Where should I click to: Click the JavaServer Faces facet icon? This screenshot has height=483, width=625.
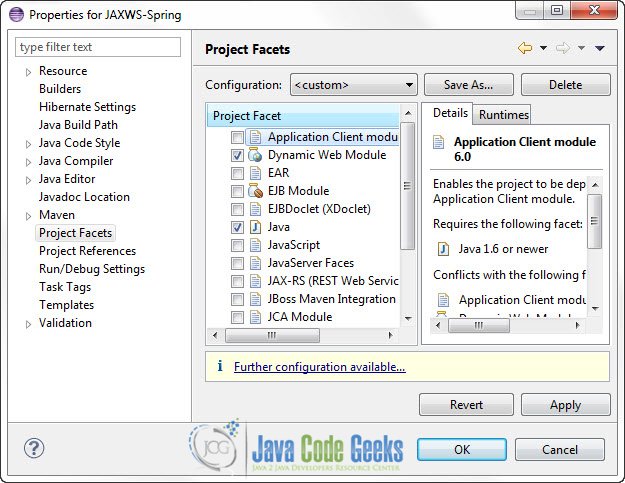[x=255, y=263]
